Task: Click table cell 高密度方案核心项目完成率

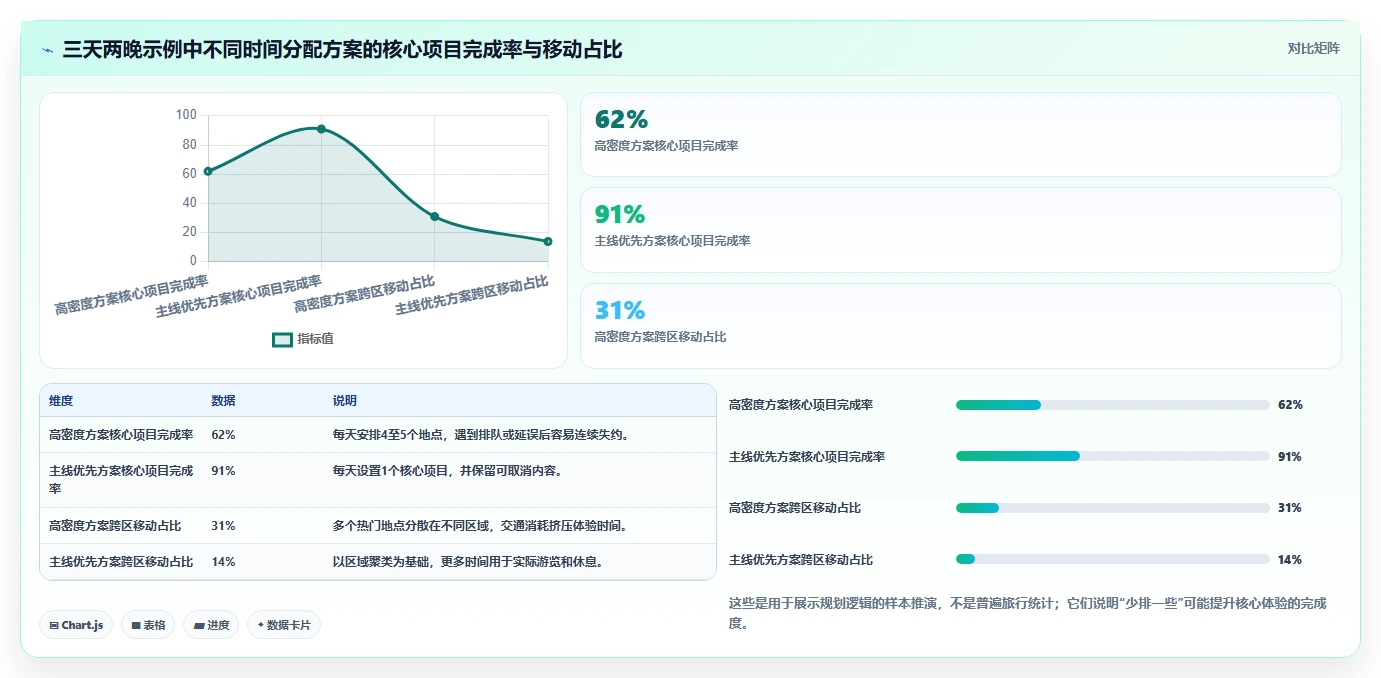Action: click(121, 435)
